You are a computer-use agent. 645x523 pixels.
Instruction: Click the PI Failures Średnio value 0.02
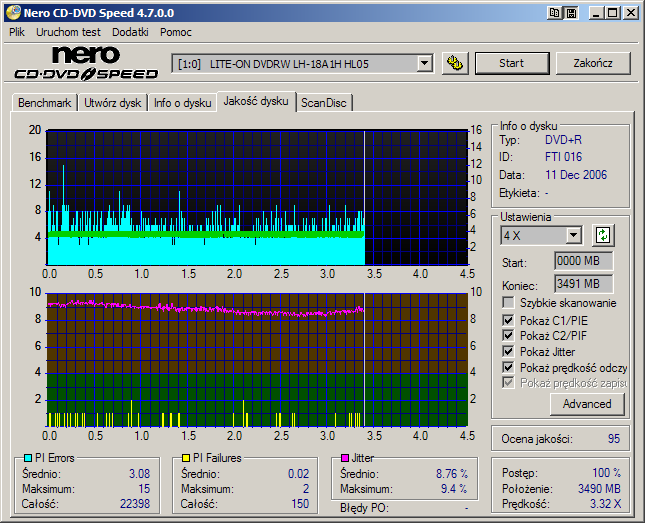click(298, 474)
